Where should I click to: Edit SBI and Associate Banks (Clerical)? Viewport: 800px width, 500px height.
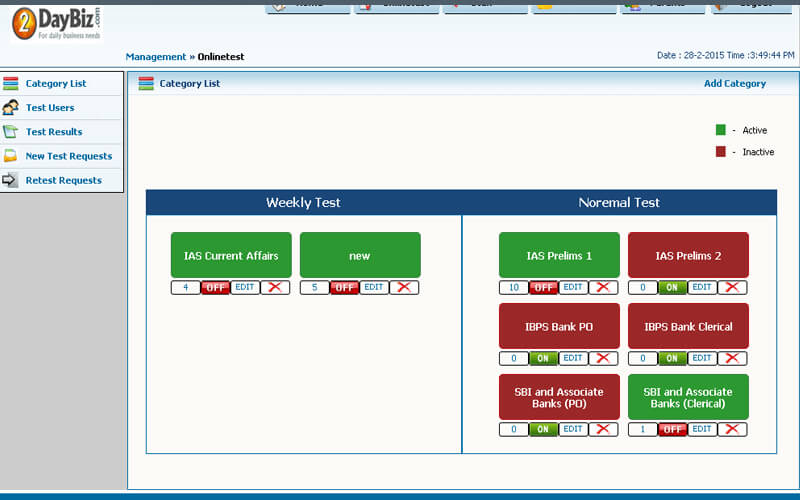click(702, 429)
